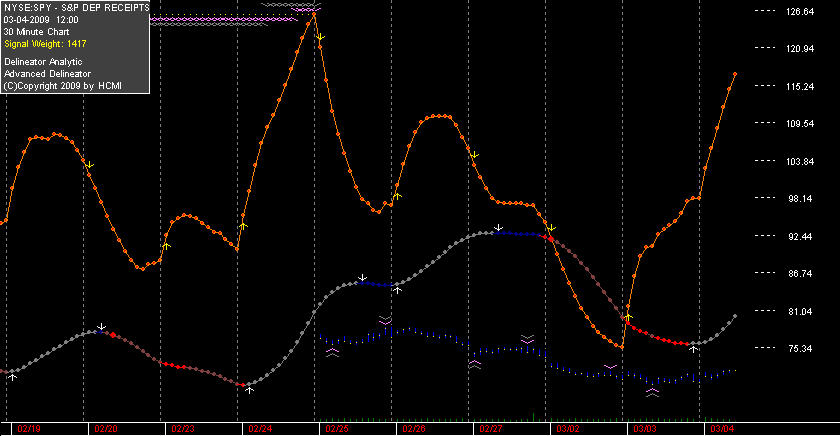This screenshot has width=840, height=436.
Task: Click the Copyright 2009 by HCMI line
Action: [x=63, y=86]
